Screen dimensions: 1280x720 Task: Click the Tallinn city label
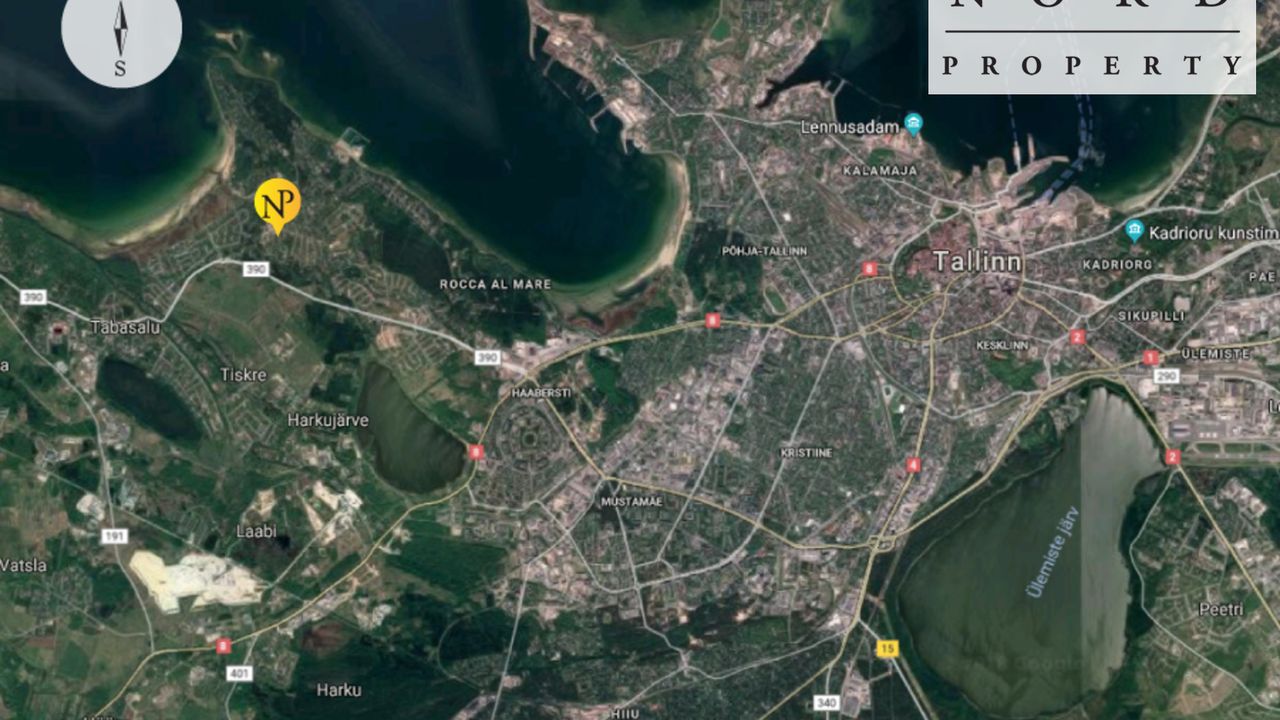[977, 262]
